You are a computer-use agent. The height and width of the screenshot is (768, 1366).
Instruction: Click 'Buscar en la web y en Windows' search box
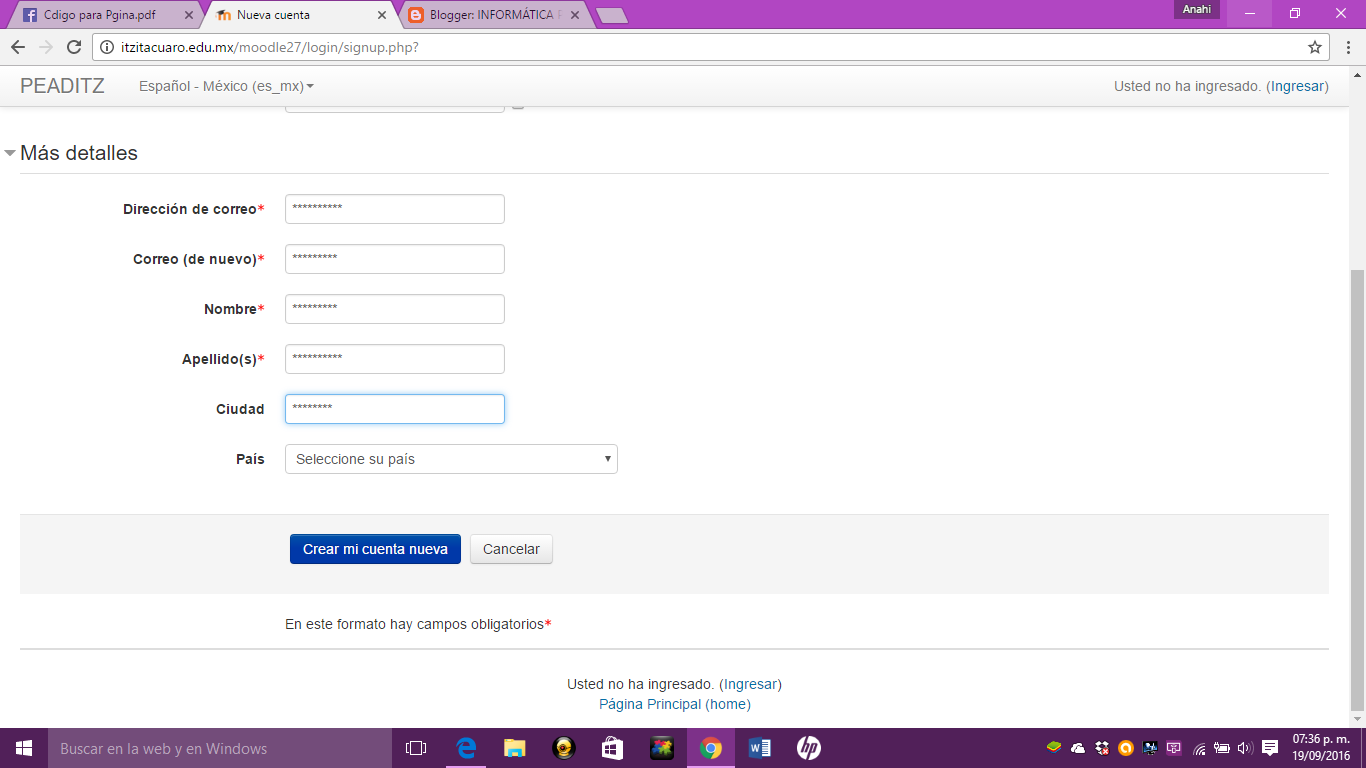220,748
